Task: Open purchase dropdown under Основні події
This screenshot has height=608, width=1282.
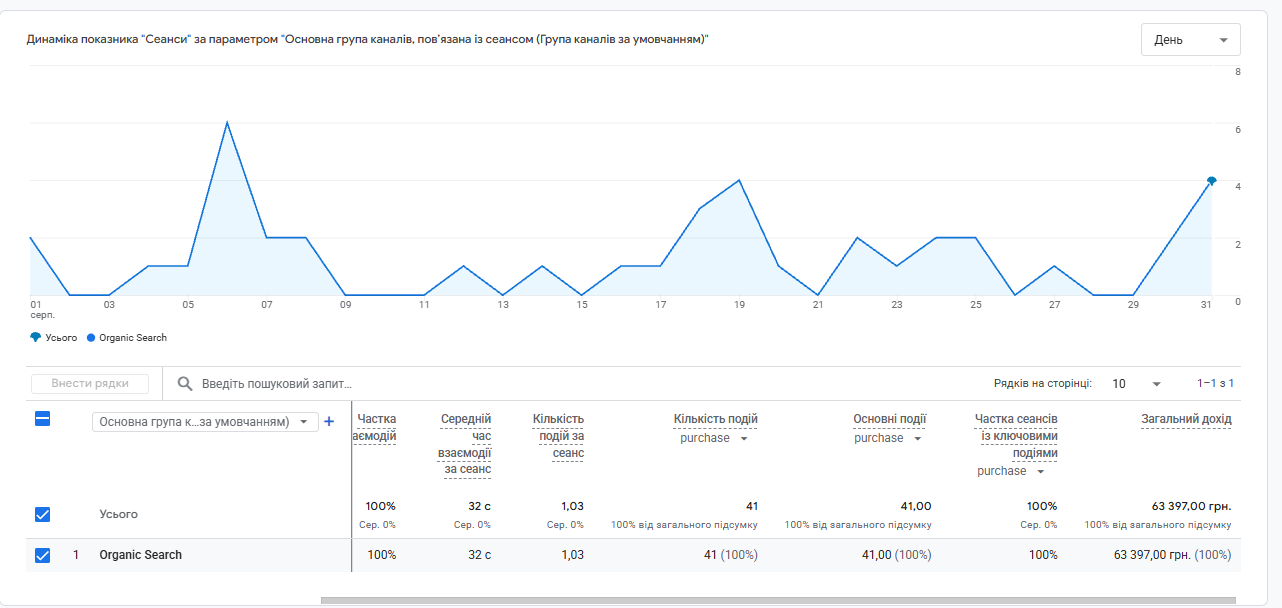Action: 887,438
